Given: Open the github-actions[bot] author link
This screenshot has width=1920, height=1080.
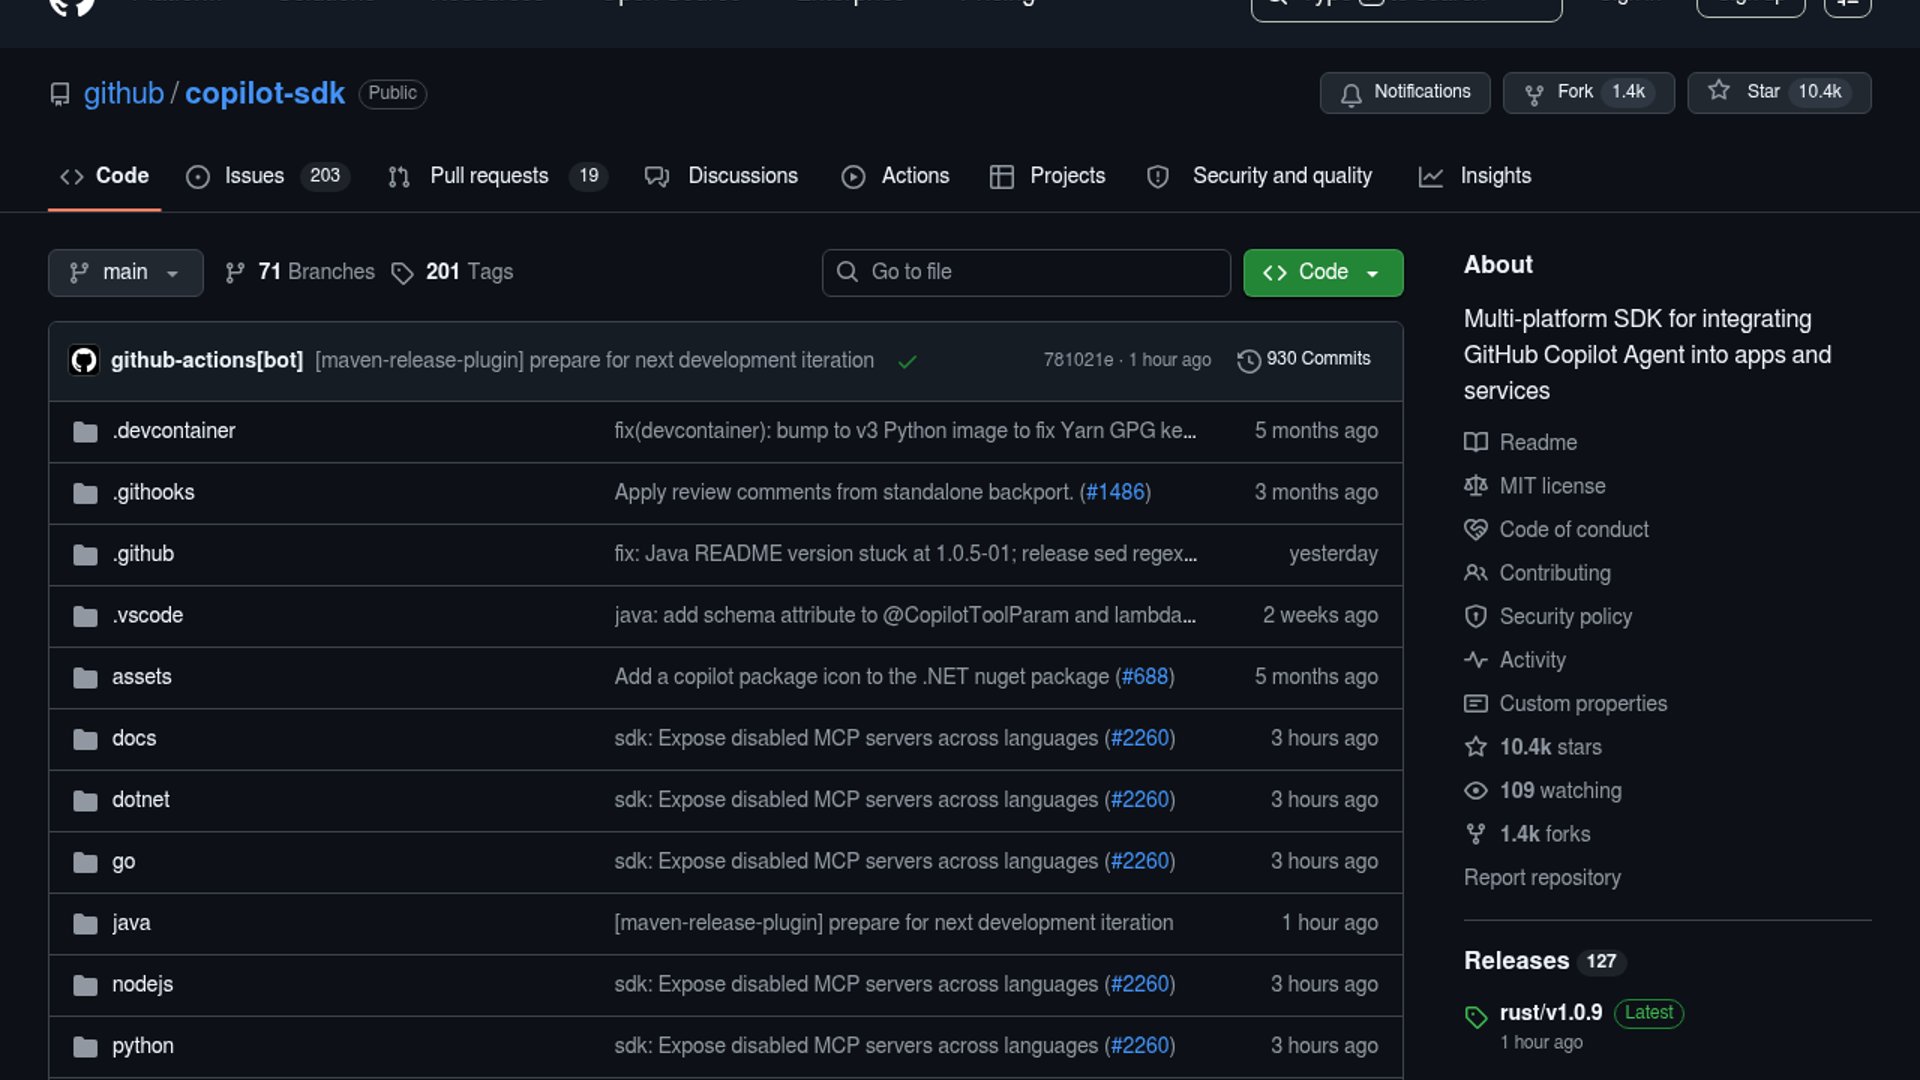Looking at the screenshot, I should point(207,360).
